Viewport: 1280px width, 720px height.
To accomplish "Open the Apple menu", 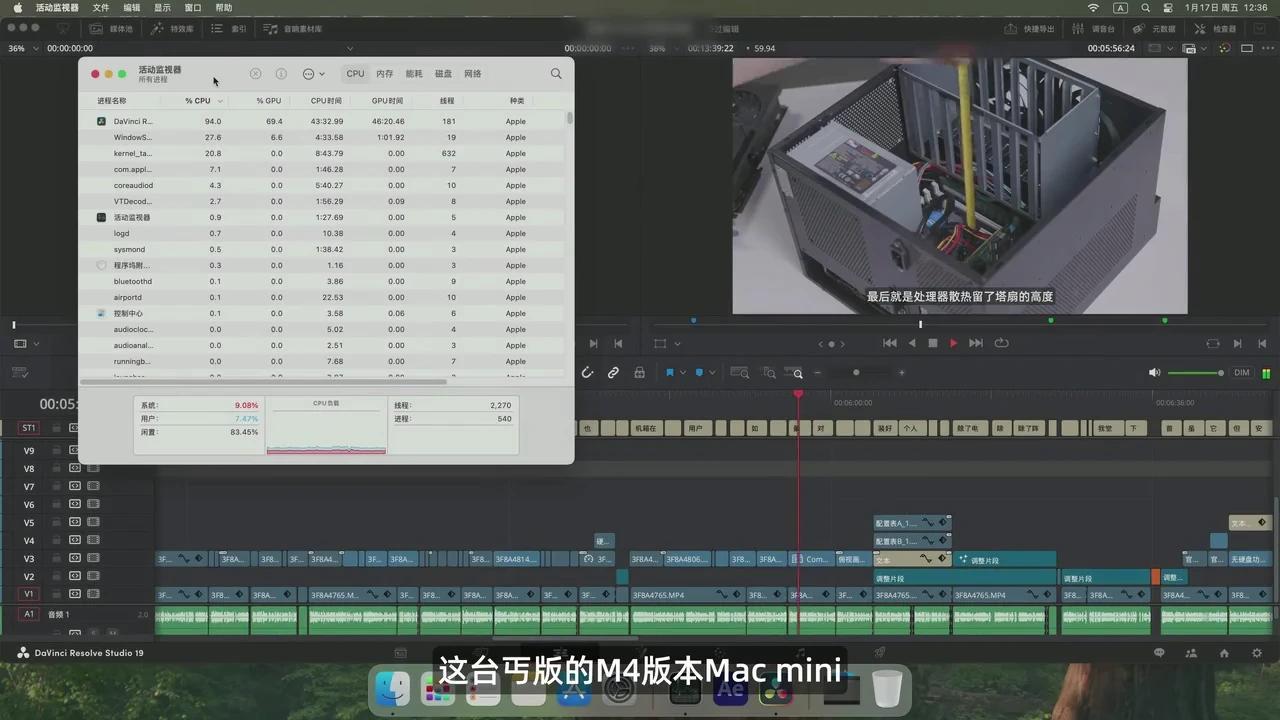I will [17, 8].
